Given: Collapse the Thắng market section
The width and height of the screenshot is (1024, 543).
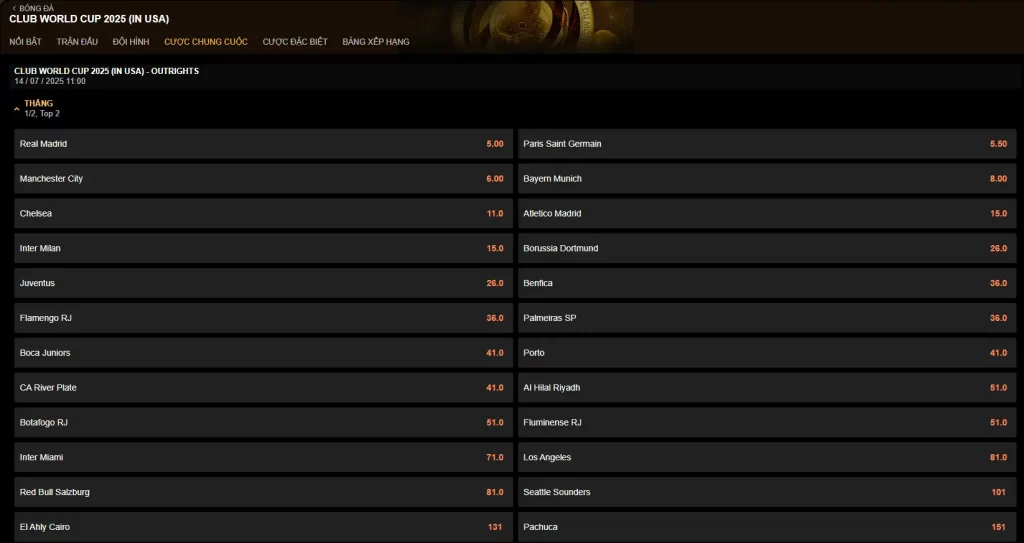Looking at the screenshot, I should pyautogui.click(x=17, y=109).
